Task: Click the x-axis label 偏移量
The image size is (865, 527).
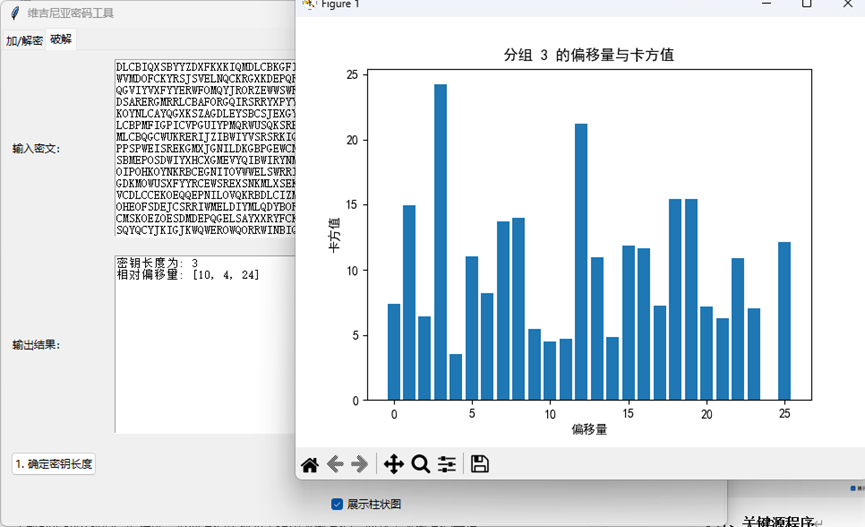Action: 589,429
